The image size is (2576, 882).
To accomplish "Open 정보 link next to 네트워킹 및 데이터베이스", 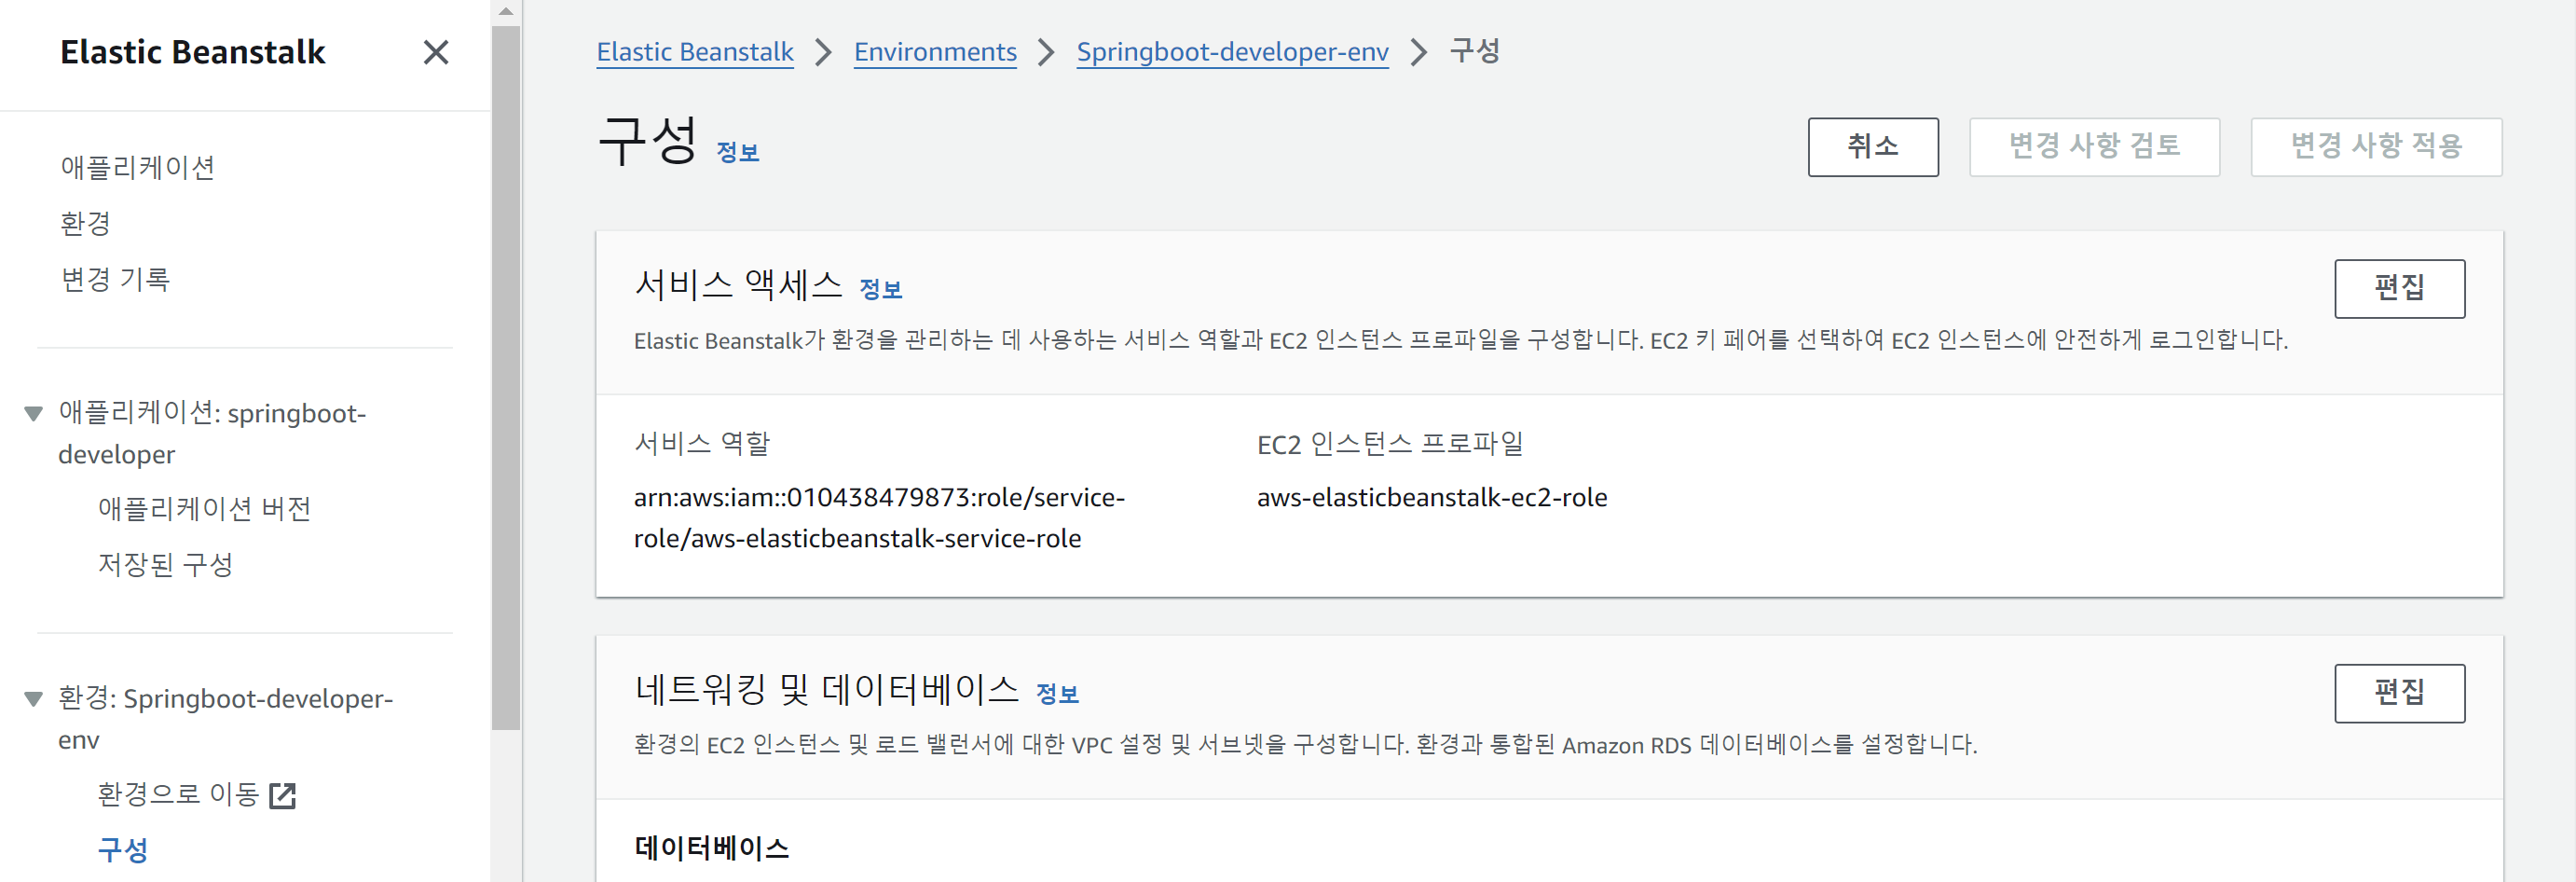I will pos(1057,694).
